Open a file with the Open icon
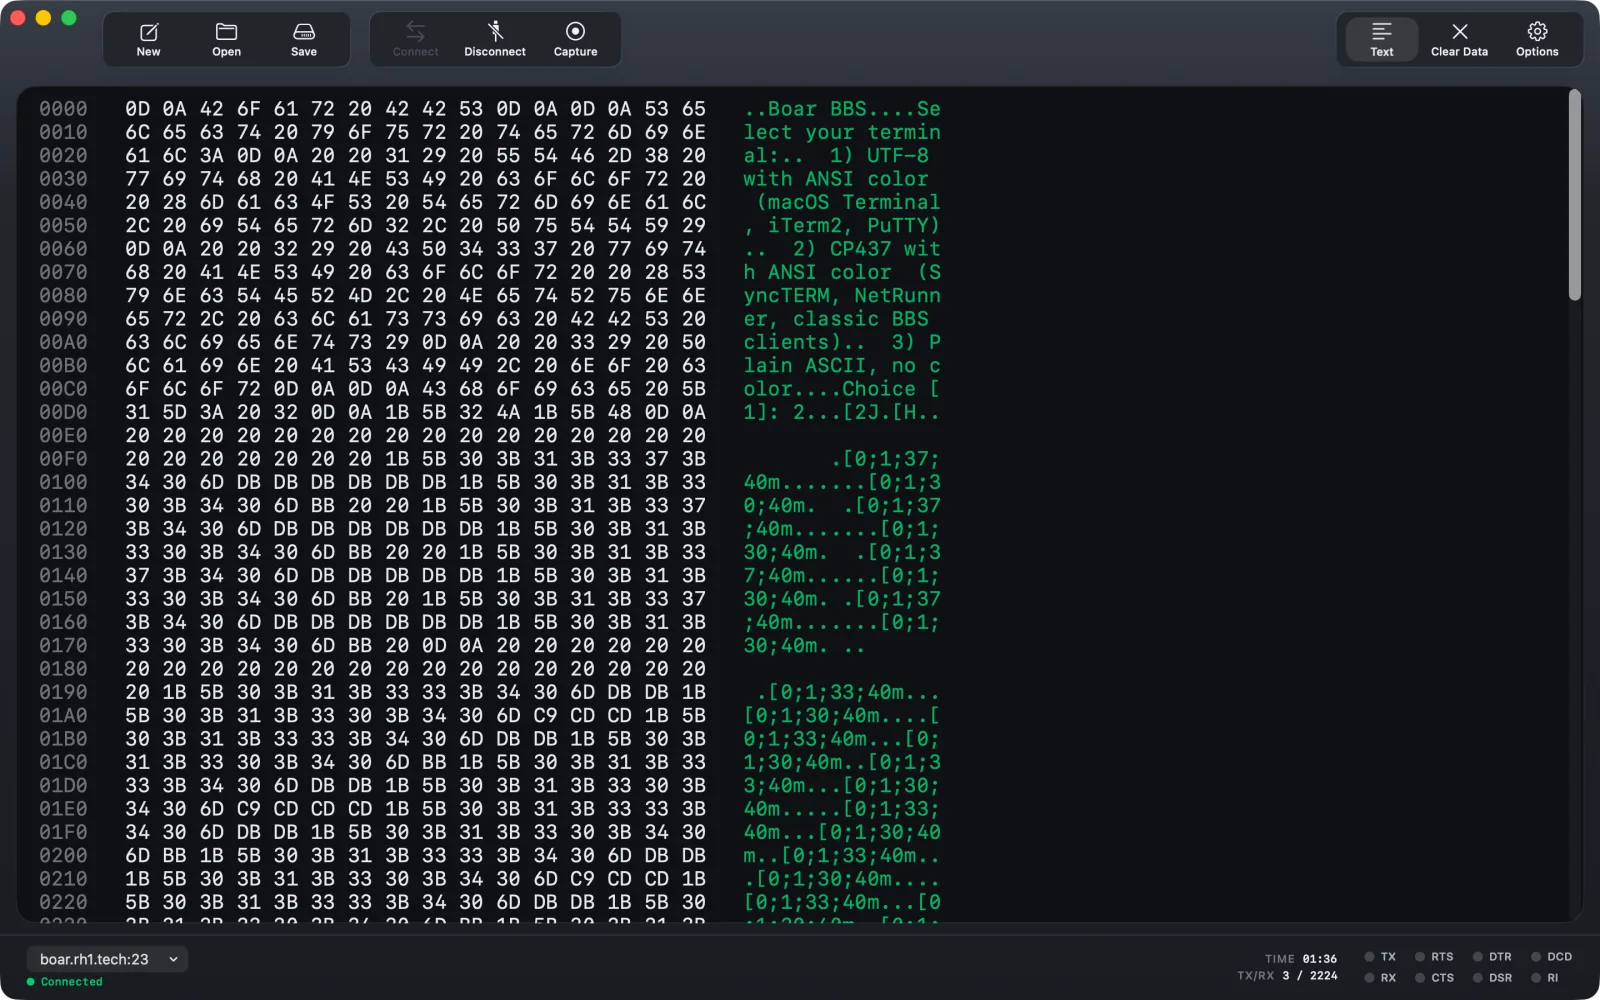 coord(226,40)
